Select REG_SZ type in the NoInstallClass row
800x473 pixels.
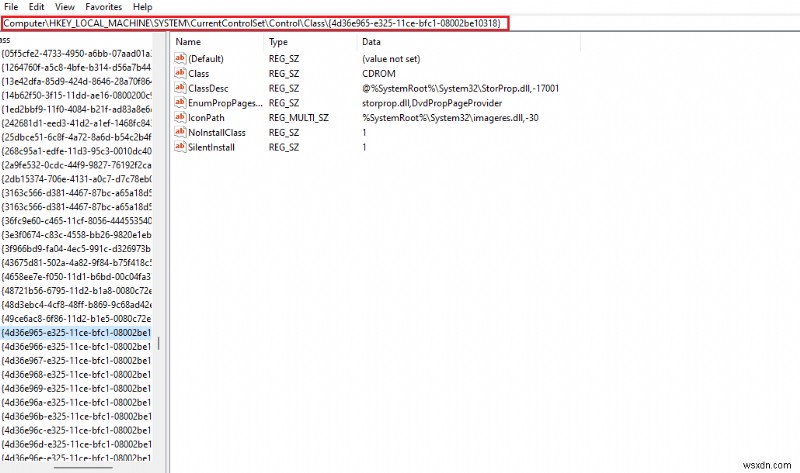pos(284,133)
